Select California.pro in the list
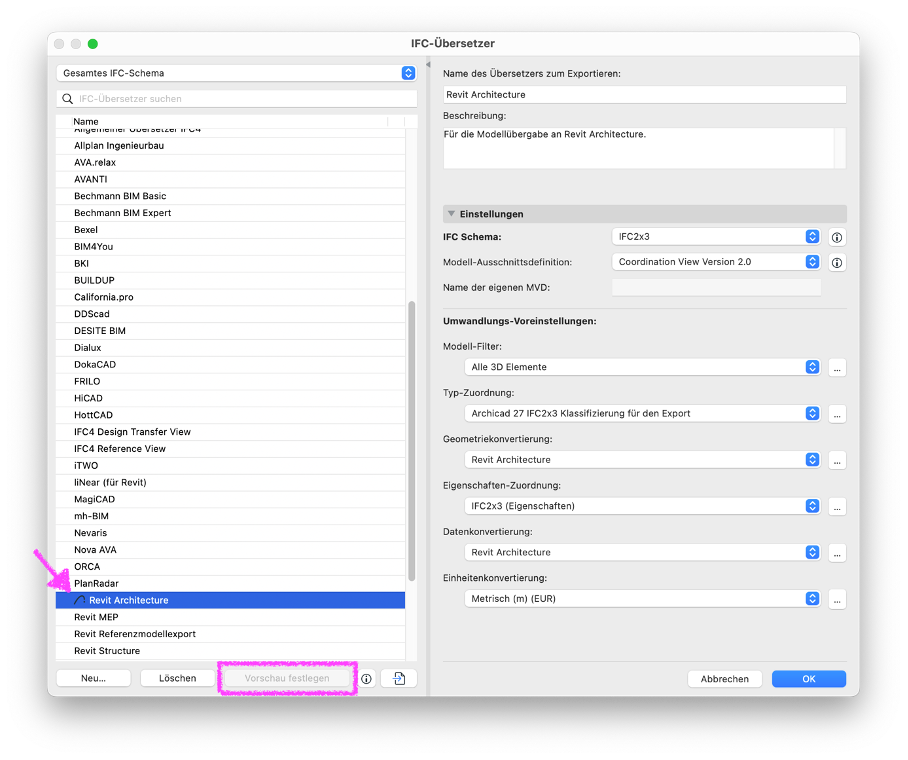This screenshot has height=760, width=908. [230, 297]
